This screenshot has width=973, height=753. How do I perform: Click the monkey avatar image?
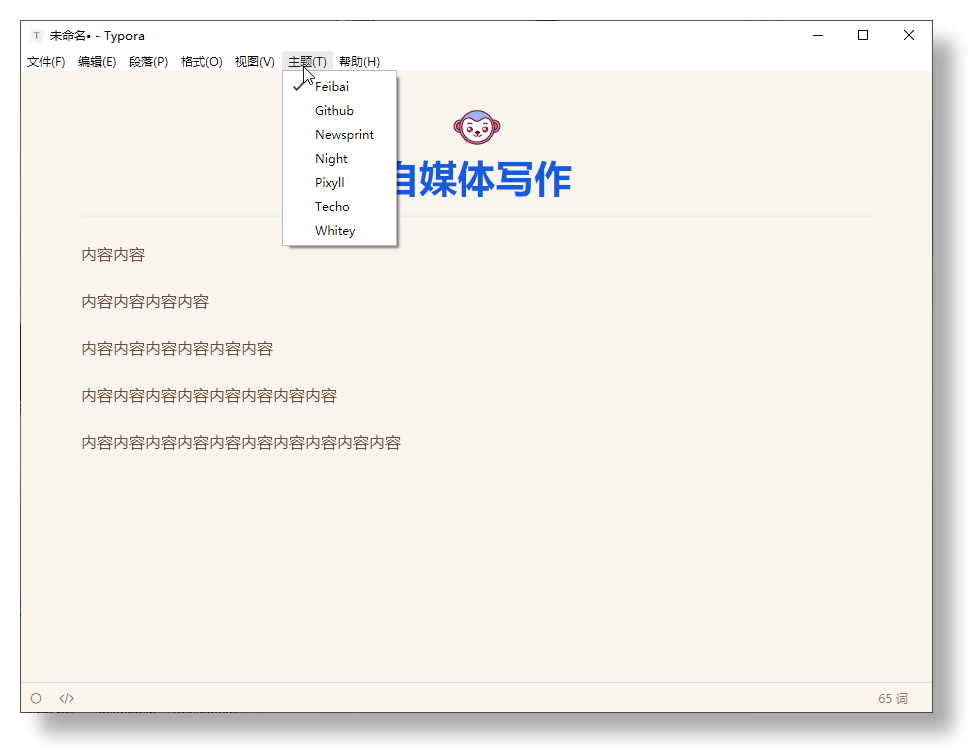tap(476, 127)
